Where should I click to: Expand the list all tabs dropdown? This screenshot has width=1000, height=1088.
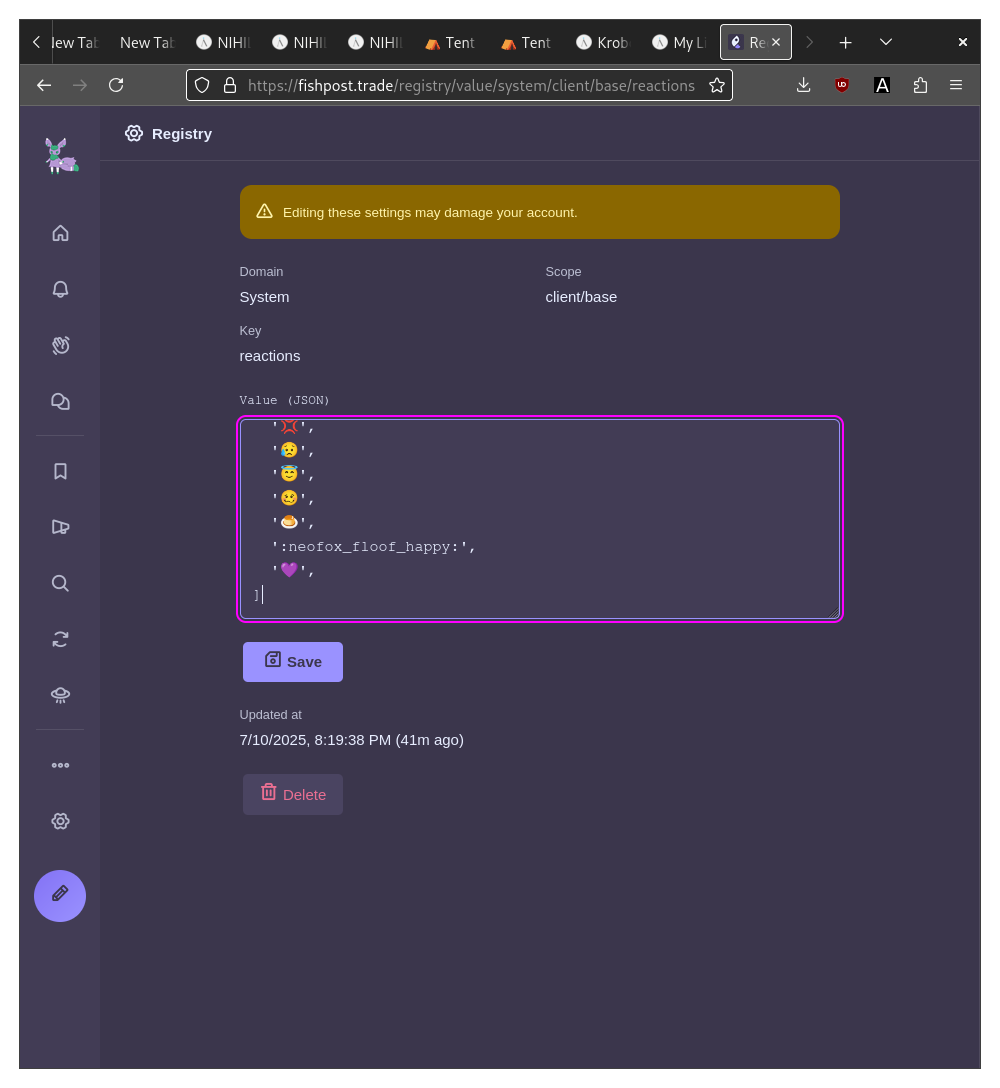[x=885, y=42]
